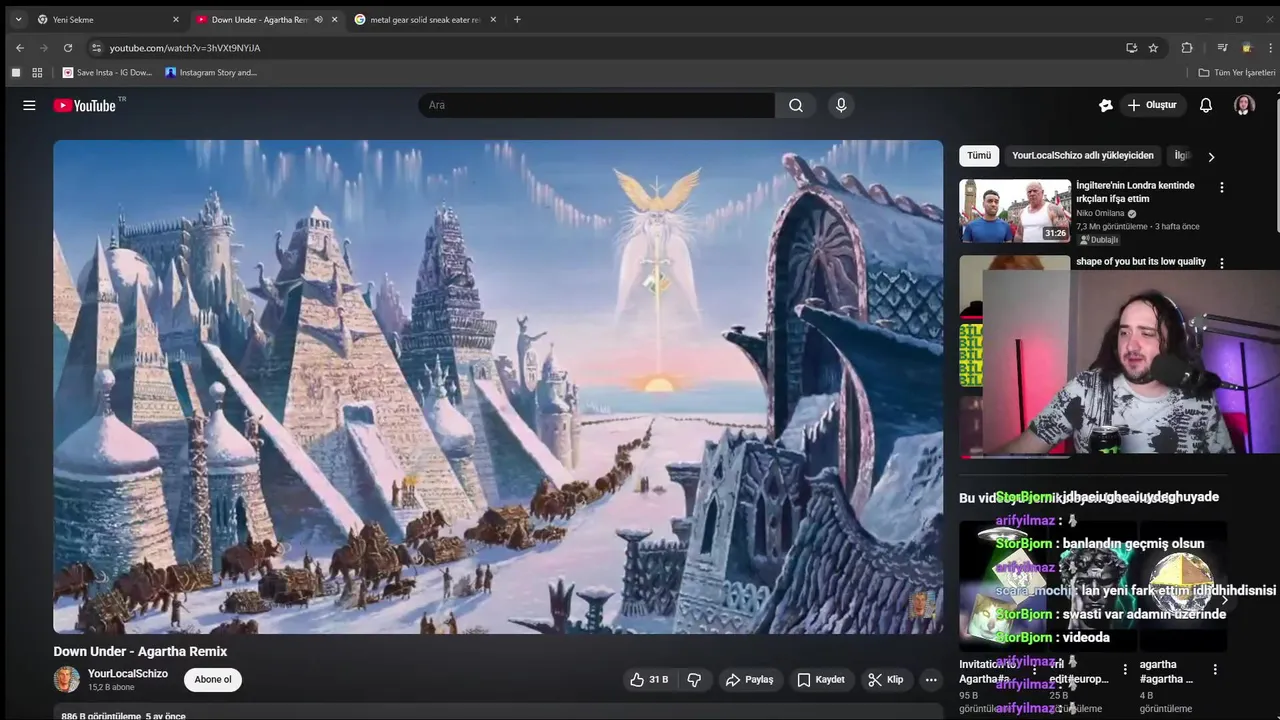Open İngiltere'nin Londra kentinde video thumbnail

pyautogui.click(x=1015, y=211)
